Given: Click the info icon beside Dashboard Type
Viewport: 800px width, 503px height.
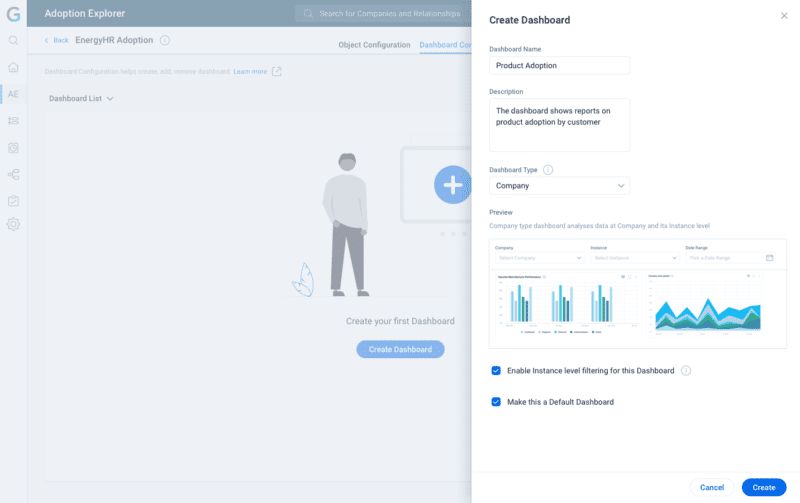Looking at the screenshot, I should pos(548,170).
